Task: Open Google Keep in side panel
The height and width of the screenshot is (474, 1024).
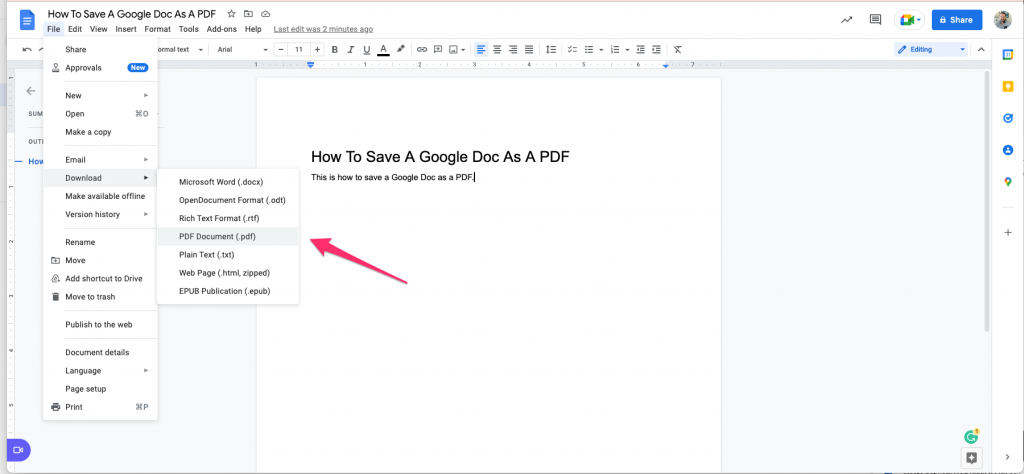Action: pyautogui.click(x=1008, y=86)
